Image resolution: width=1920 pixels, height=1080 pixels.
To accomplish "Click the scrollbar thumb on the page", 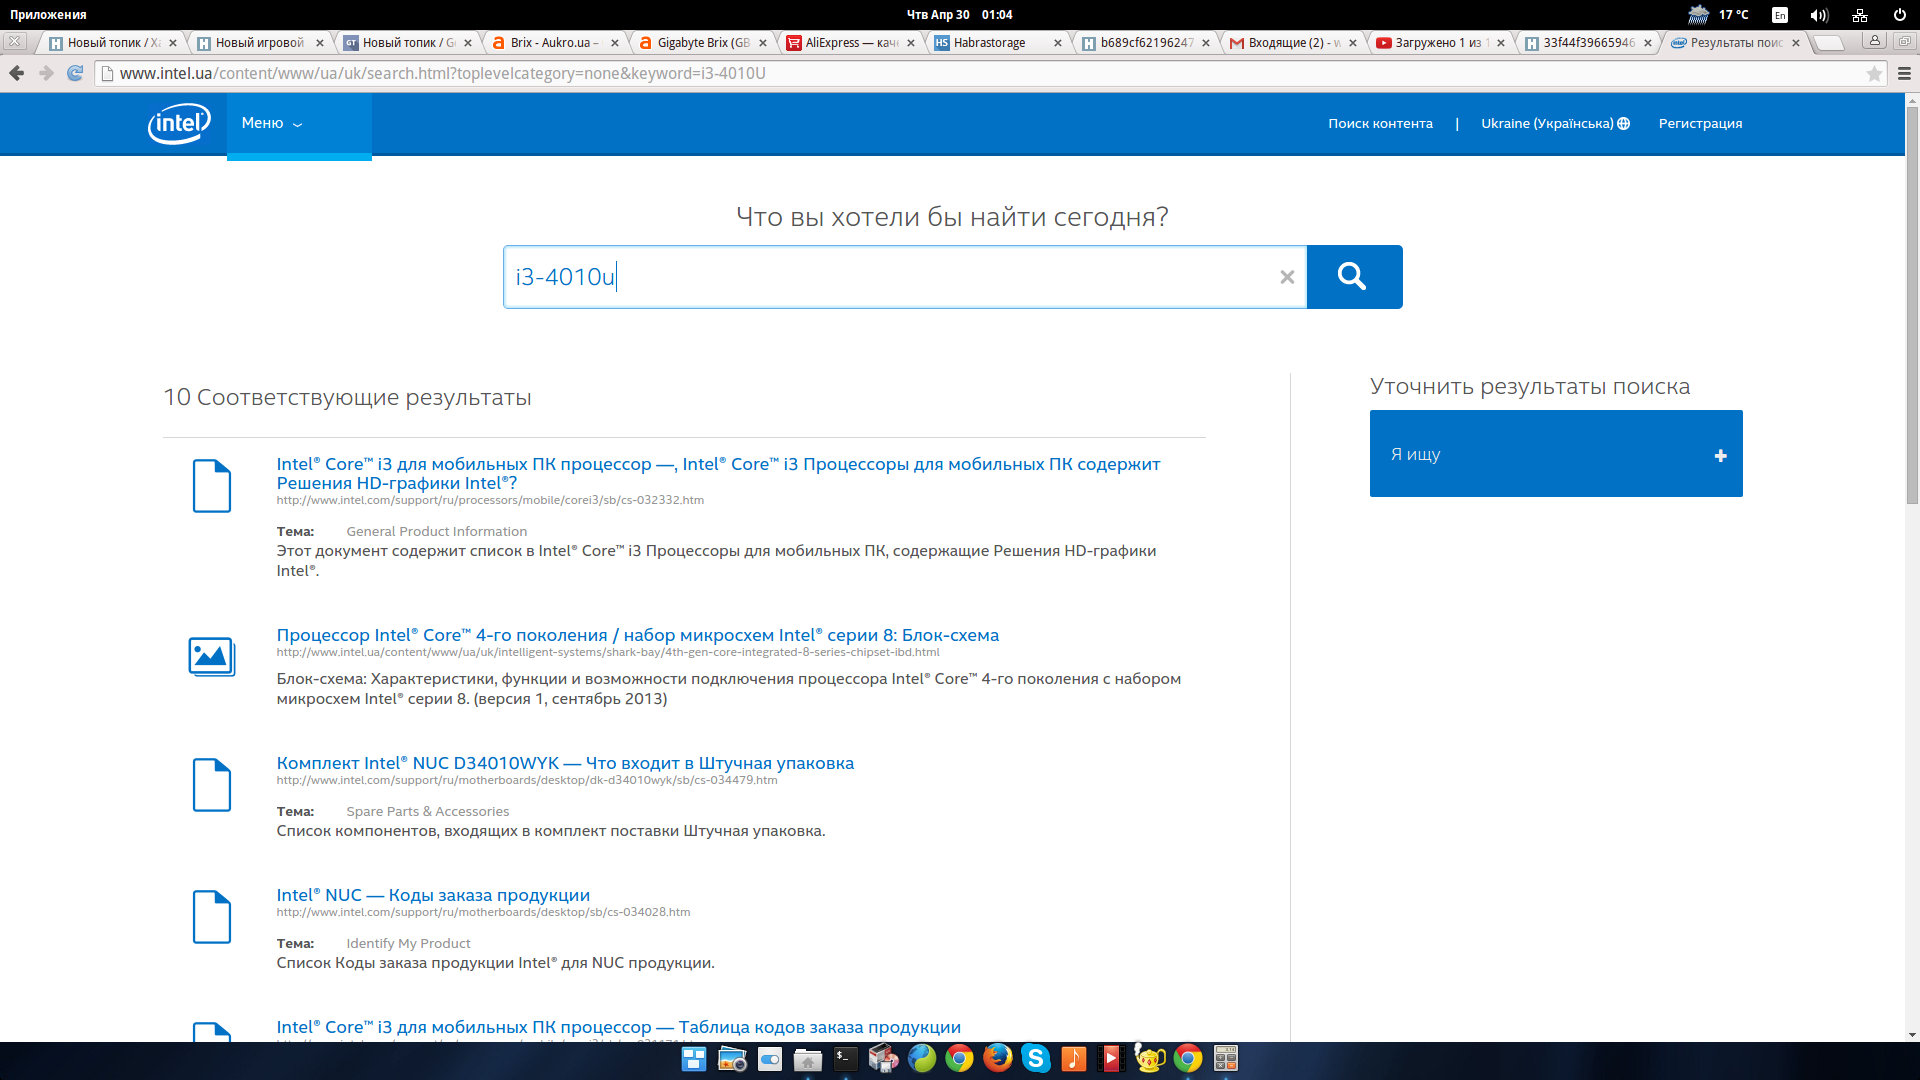I will [x=1912, y=305].
